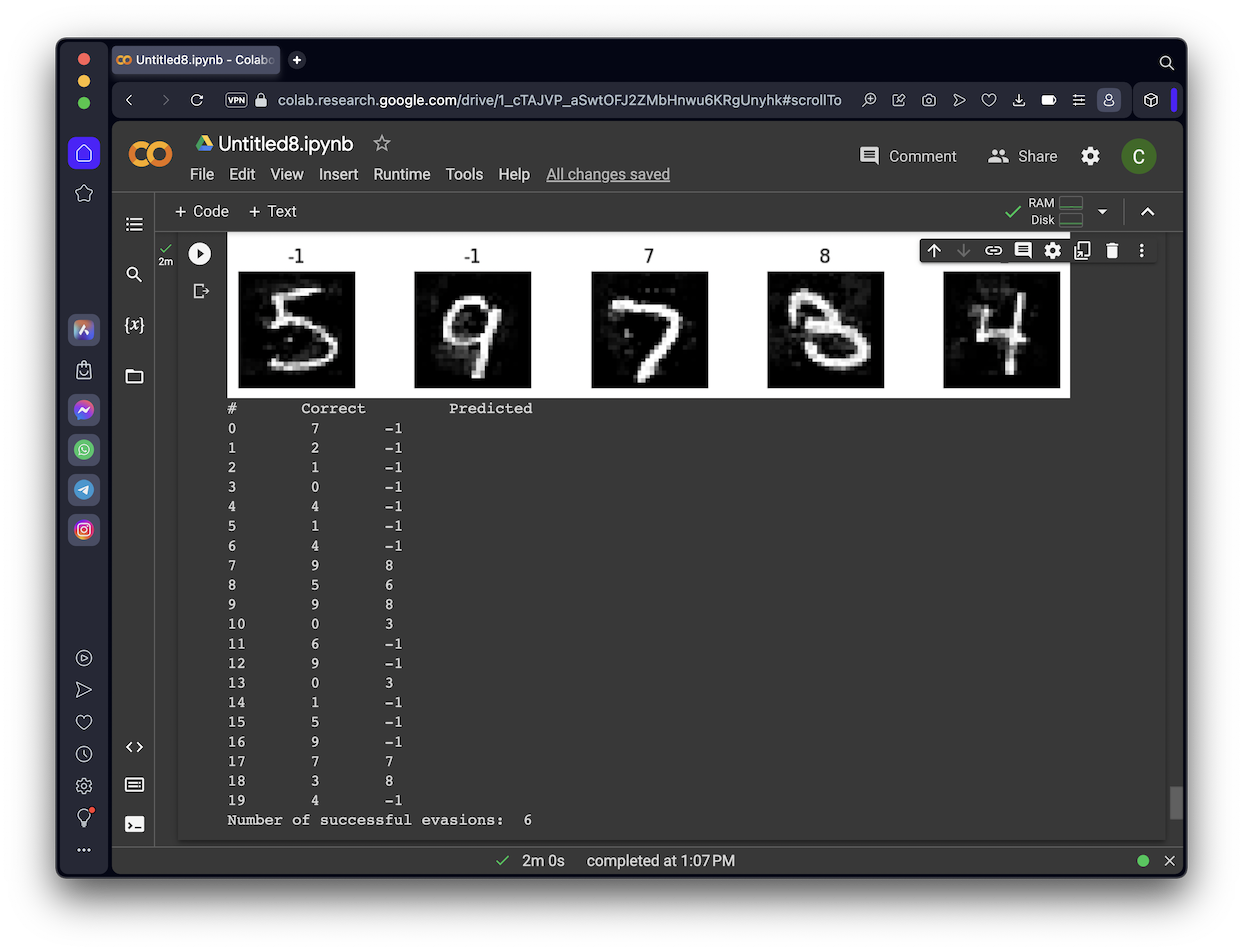Open Opera downloads icon

(x=1019, y=100)
